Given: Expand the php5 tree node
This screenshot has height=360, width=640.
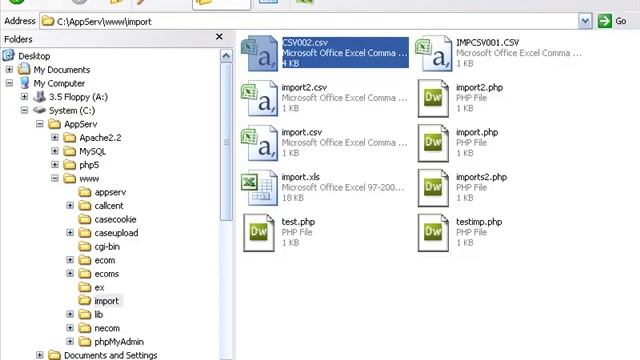Looking at the screenshot, I should pyautogui.click(x=55, y=164).
